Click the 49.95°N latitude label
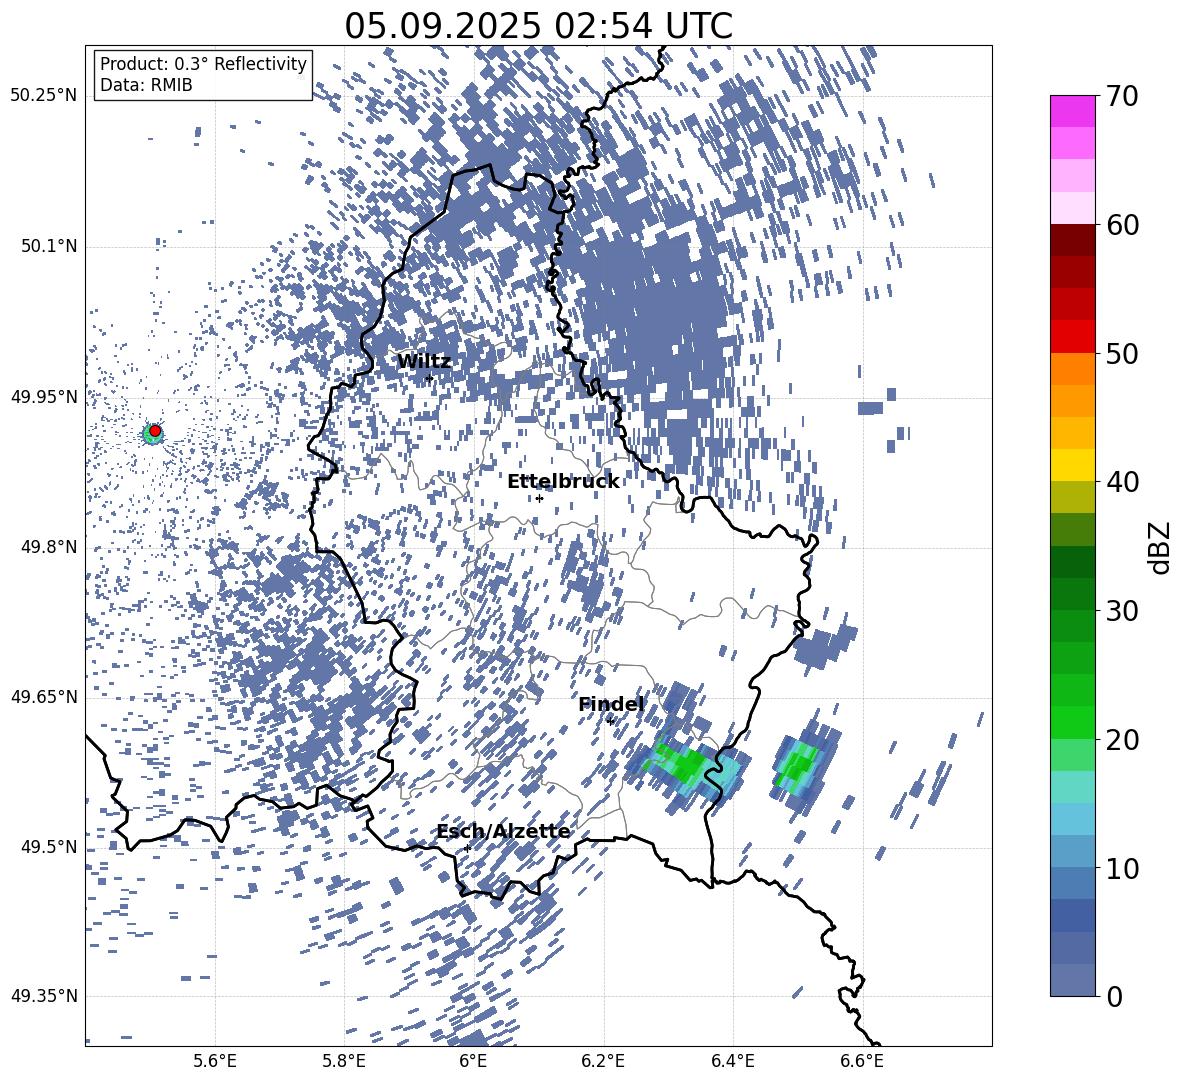 click(x=44, y=397)
